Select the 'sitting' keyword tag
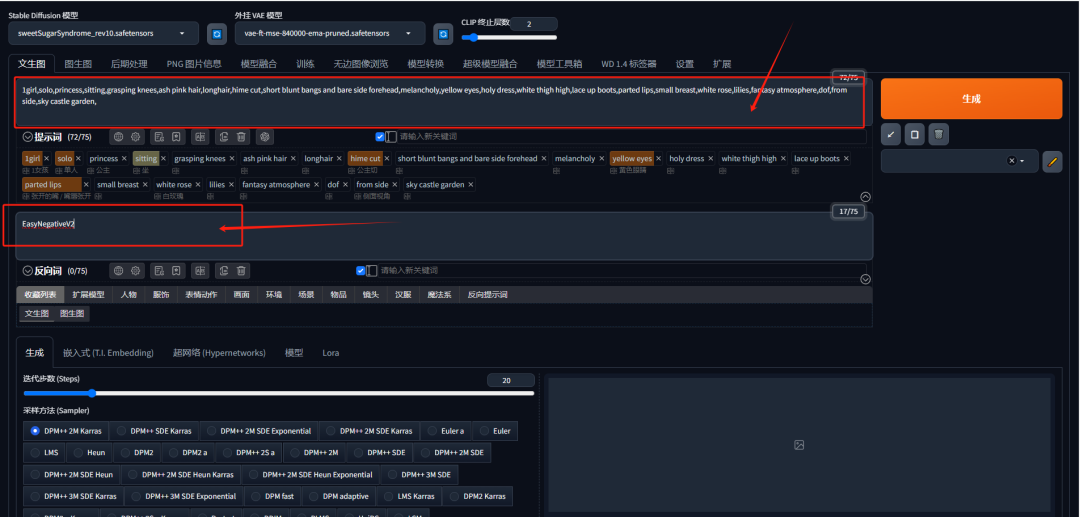The height and width of the screenshot is (517, 1080). 145,158
